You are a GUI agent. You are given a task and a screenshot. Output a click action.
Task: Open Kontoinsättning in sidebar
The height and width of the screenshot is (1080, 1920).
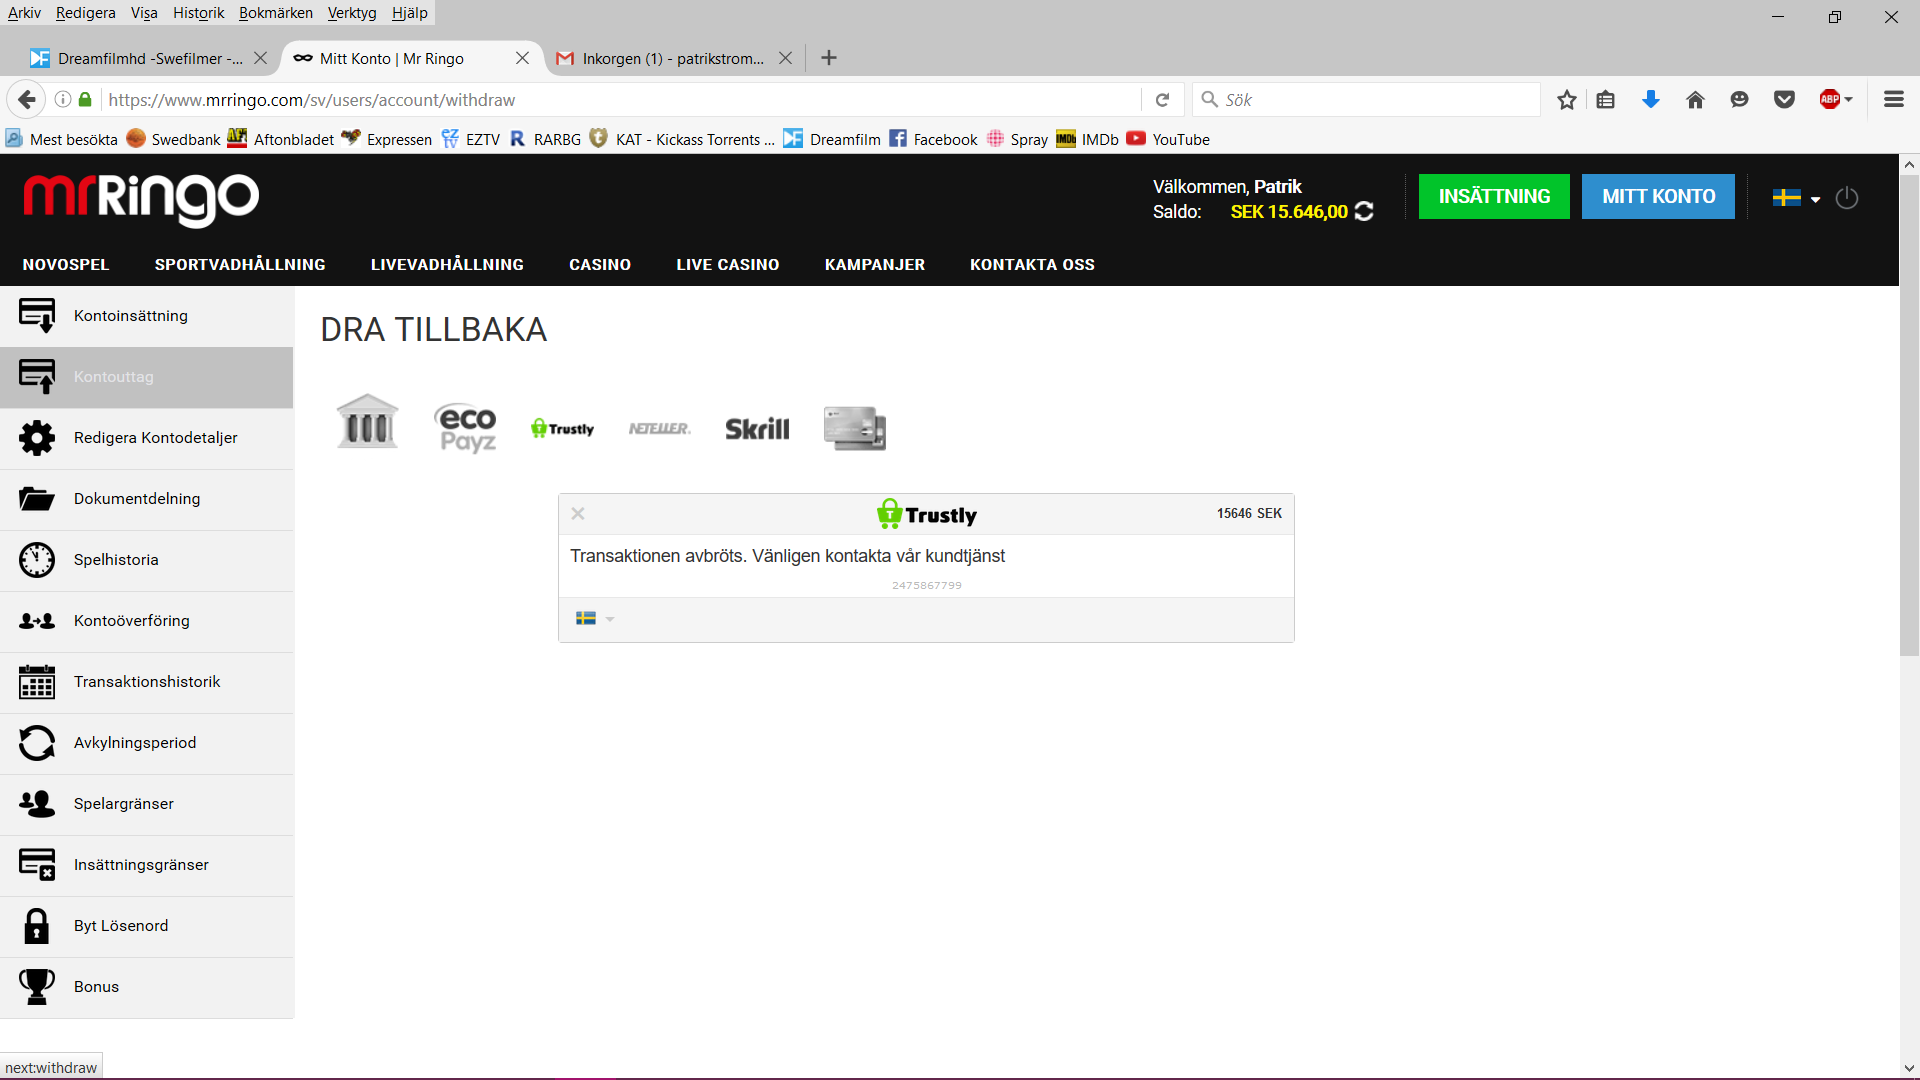(147, 316)
